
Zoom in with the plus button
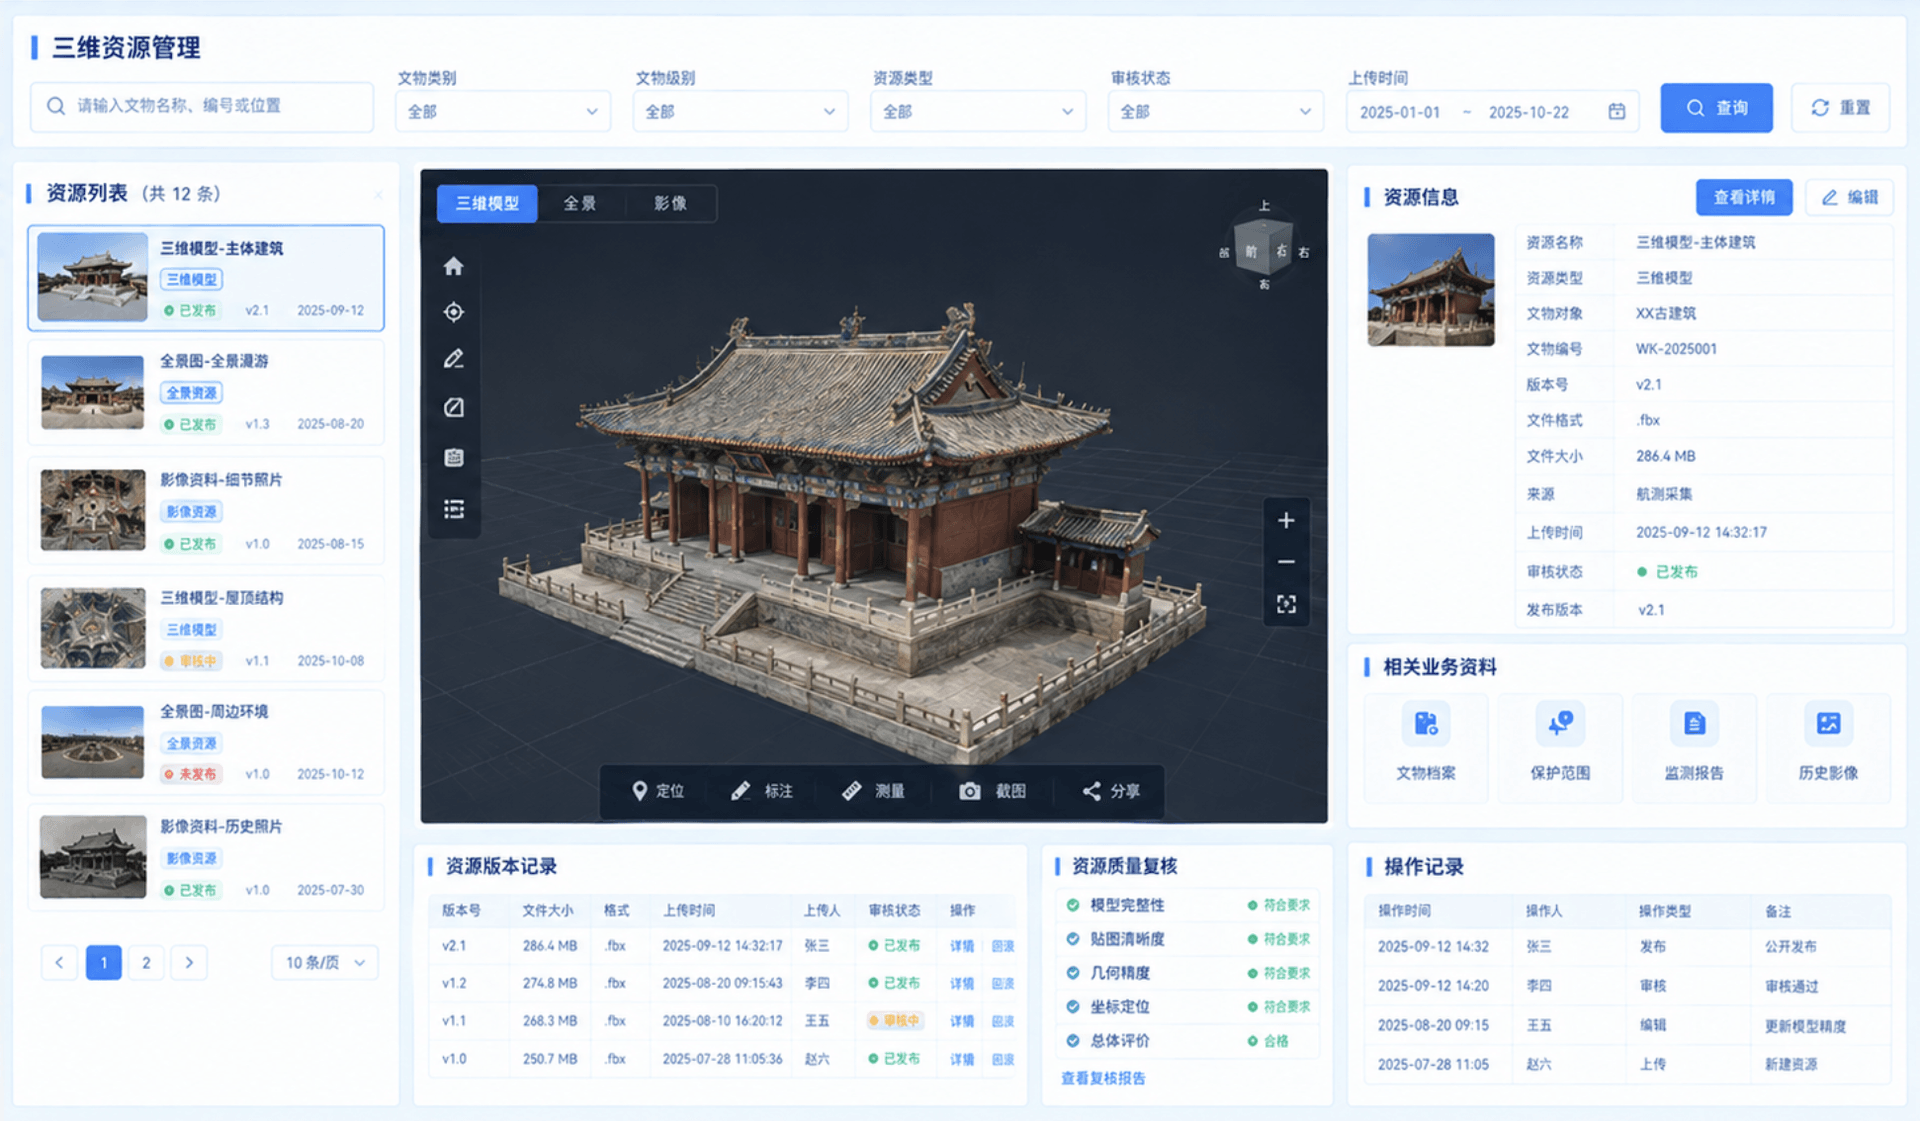(1286, 520)
